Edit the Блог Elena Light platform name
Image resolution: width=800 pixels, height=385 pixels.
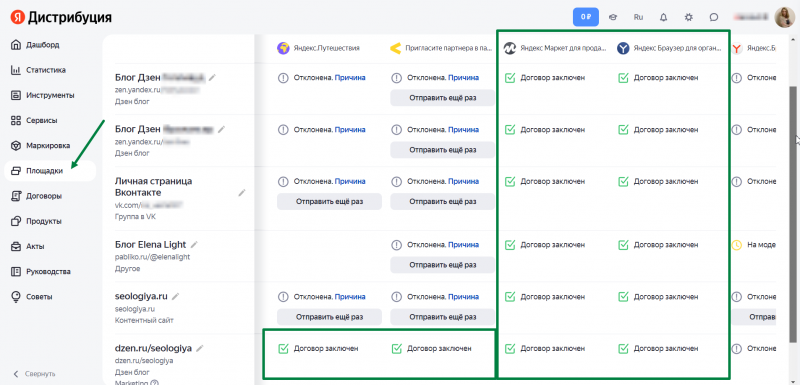tap(194, 244)
